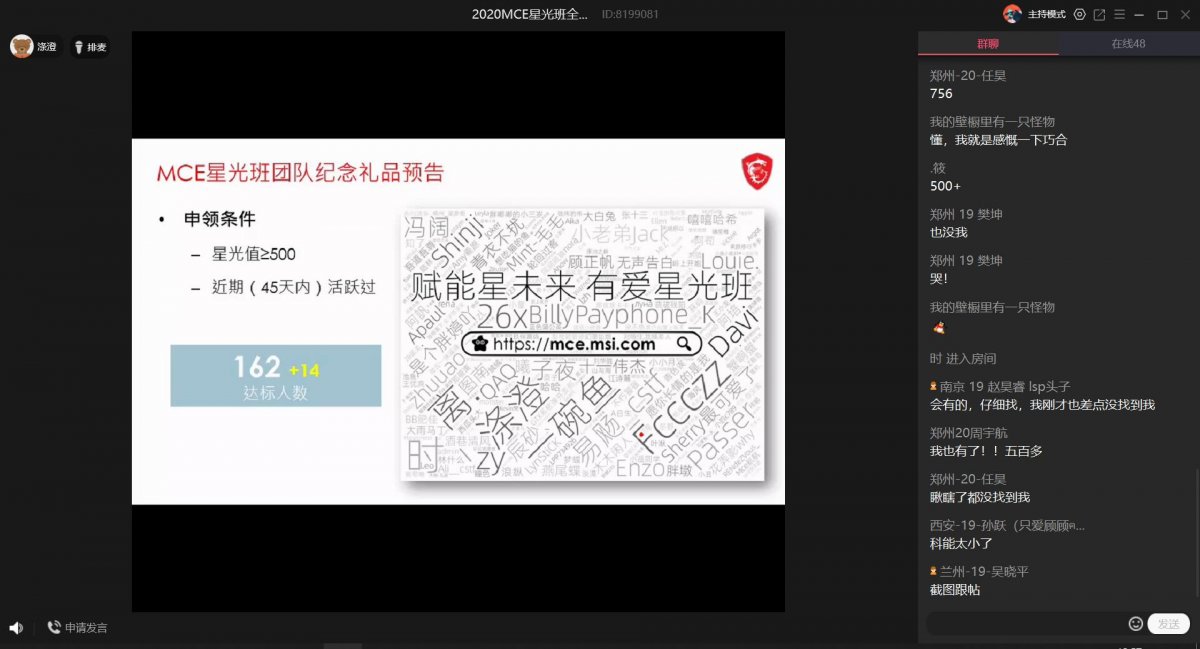Click the room ID:8199081 text

tap(631, 14)
